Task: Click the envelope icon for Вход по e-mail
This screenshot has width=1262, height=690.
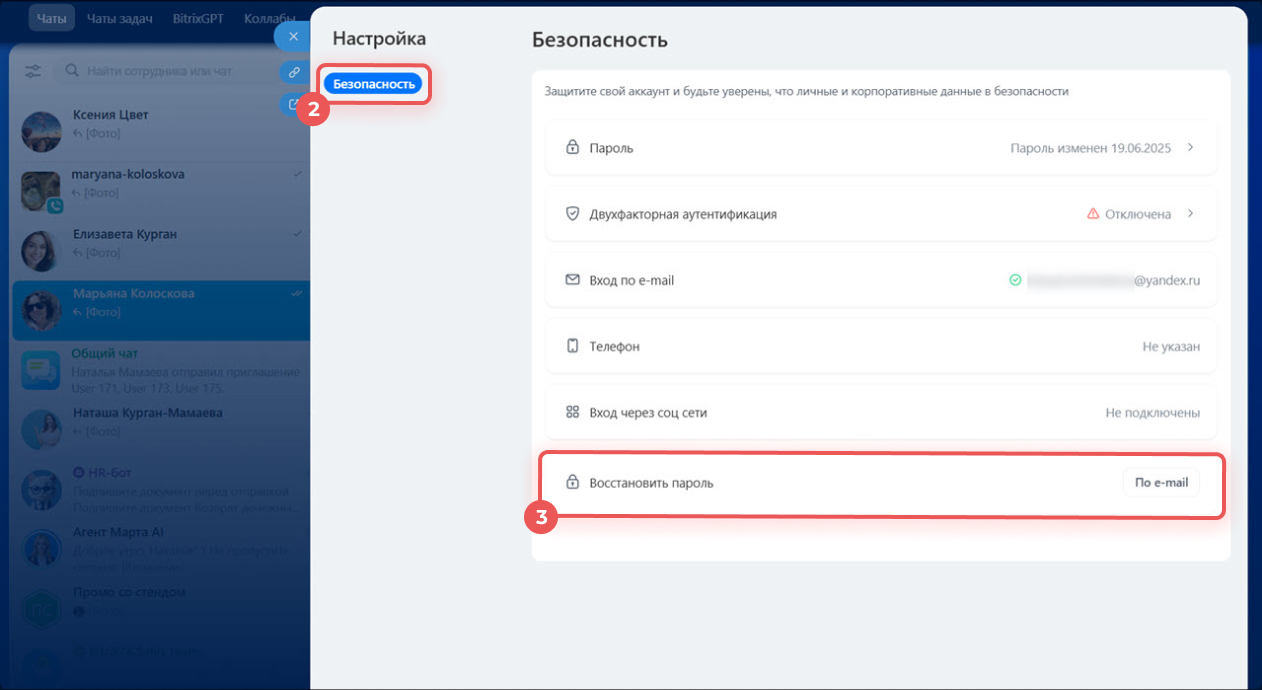Action: [573, 280]
